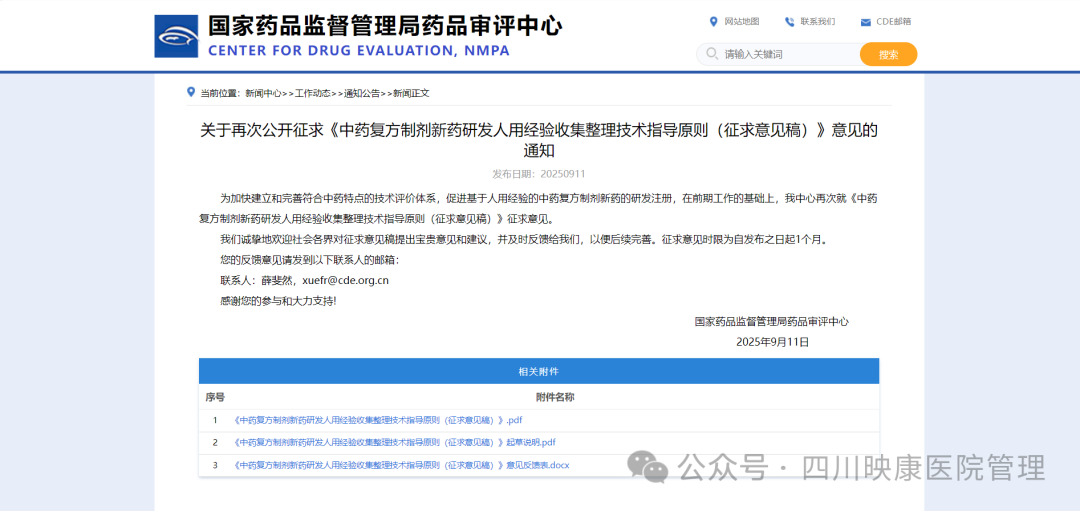Go to 新闻中心 in breadcrumb
Viewport: 1080px width, 511px height.
click(264, 93)
